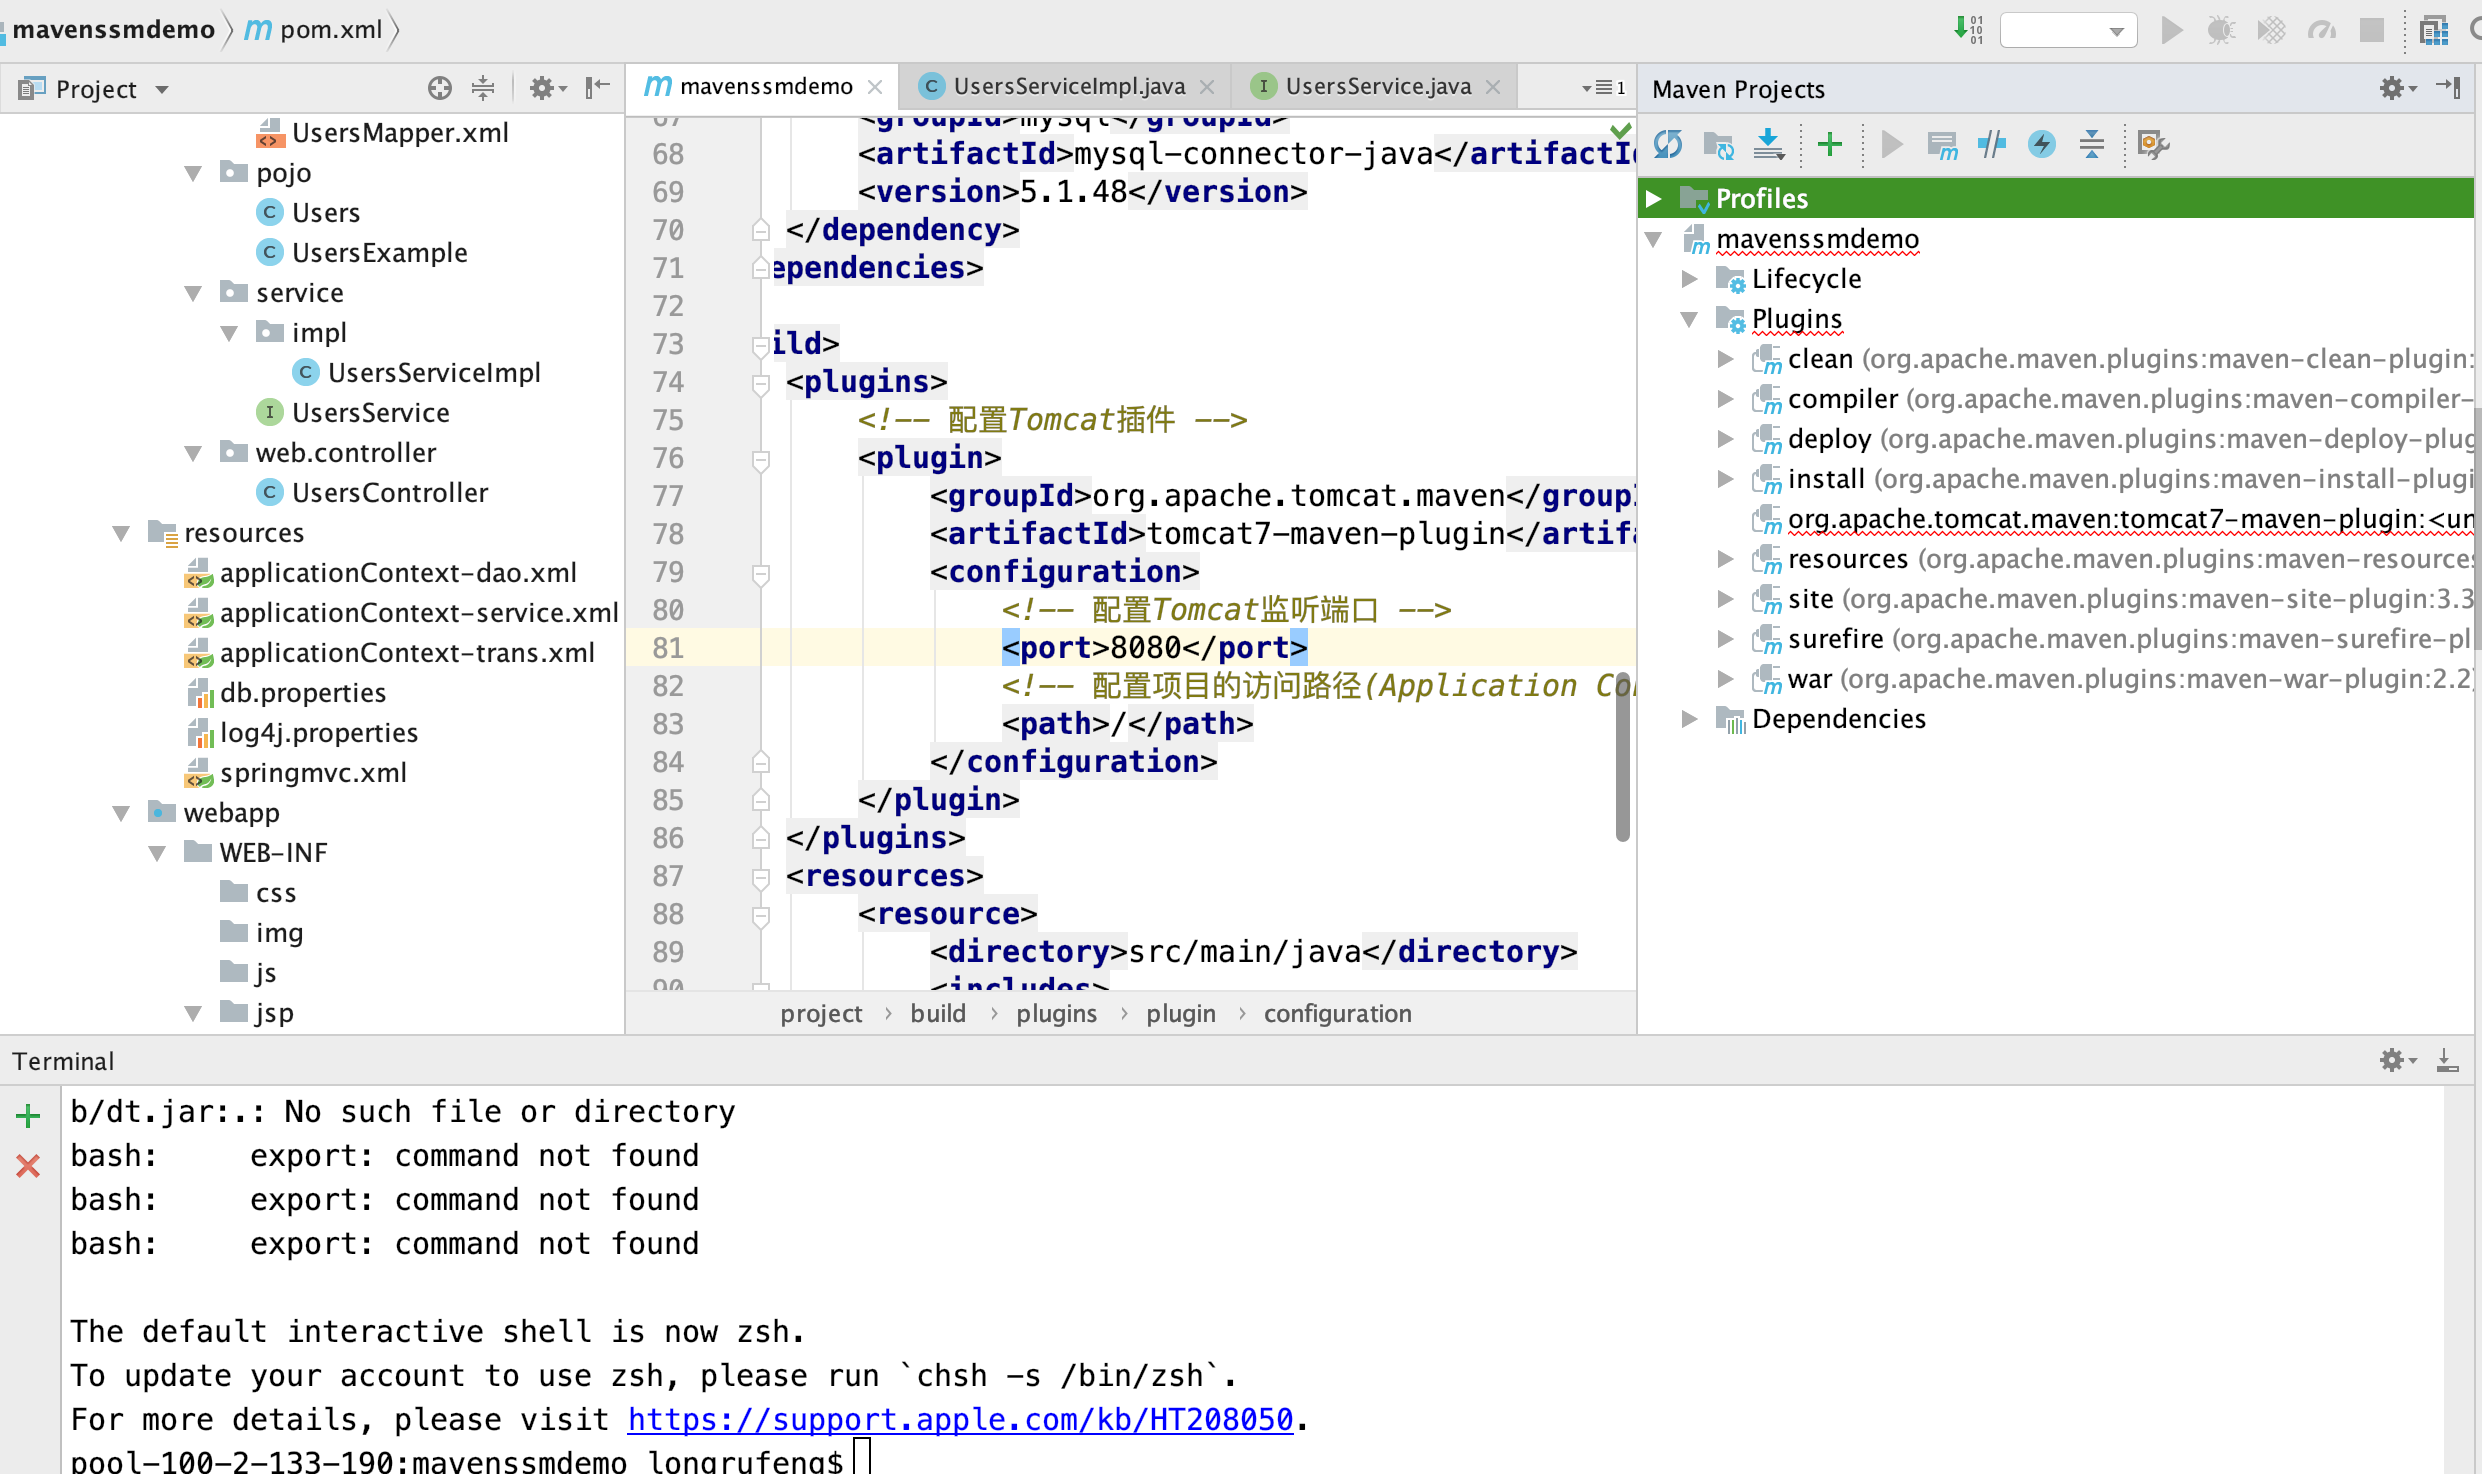Image resolution: width=2482 pixels, height=1474 pixels.
Task: Fold the configuration block at line 79
Action: (x=761, y=573)
